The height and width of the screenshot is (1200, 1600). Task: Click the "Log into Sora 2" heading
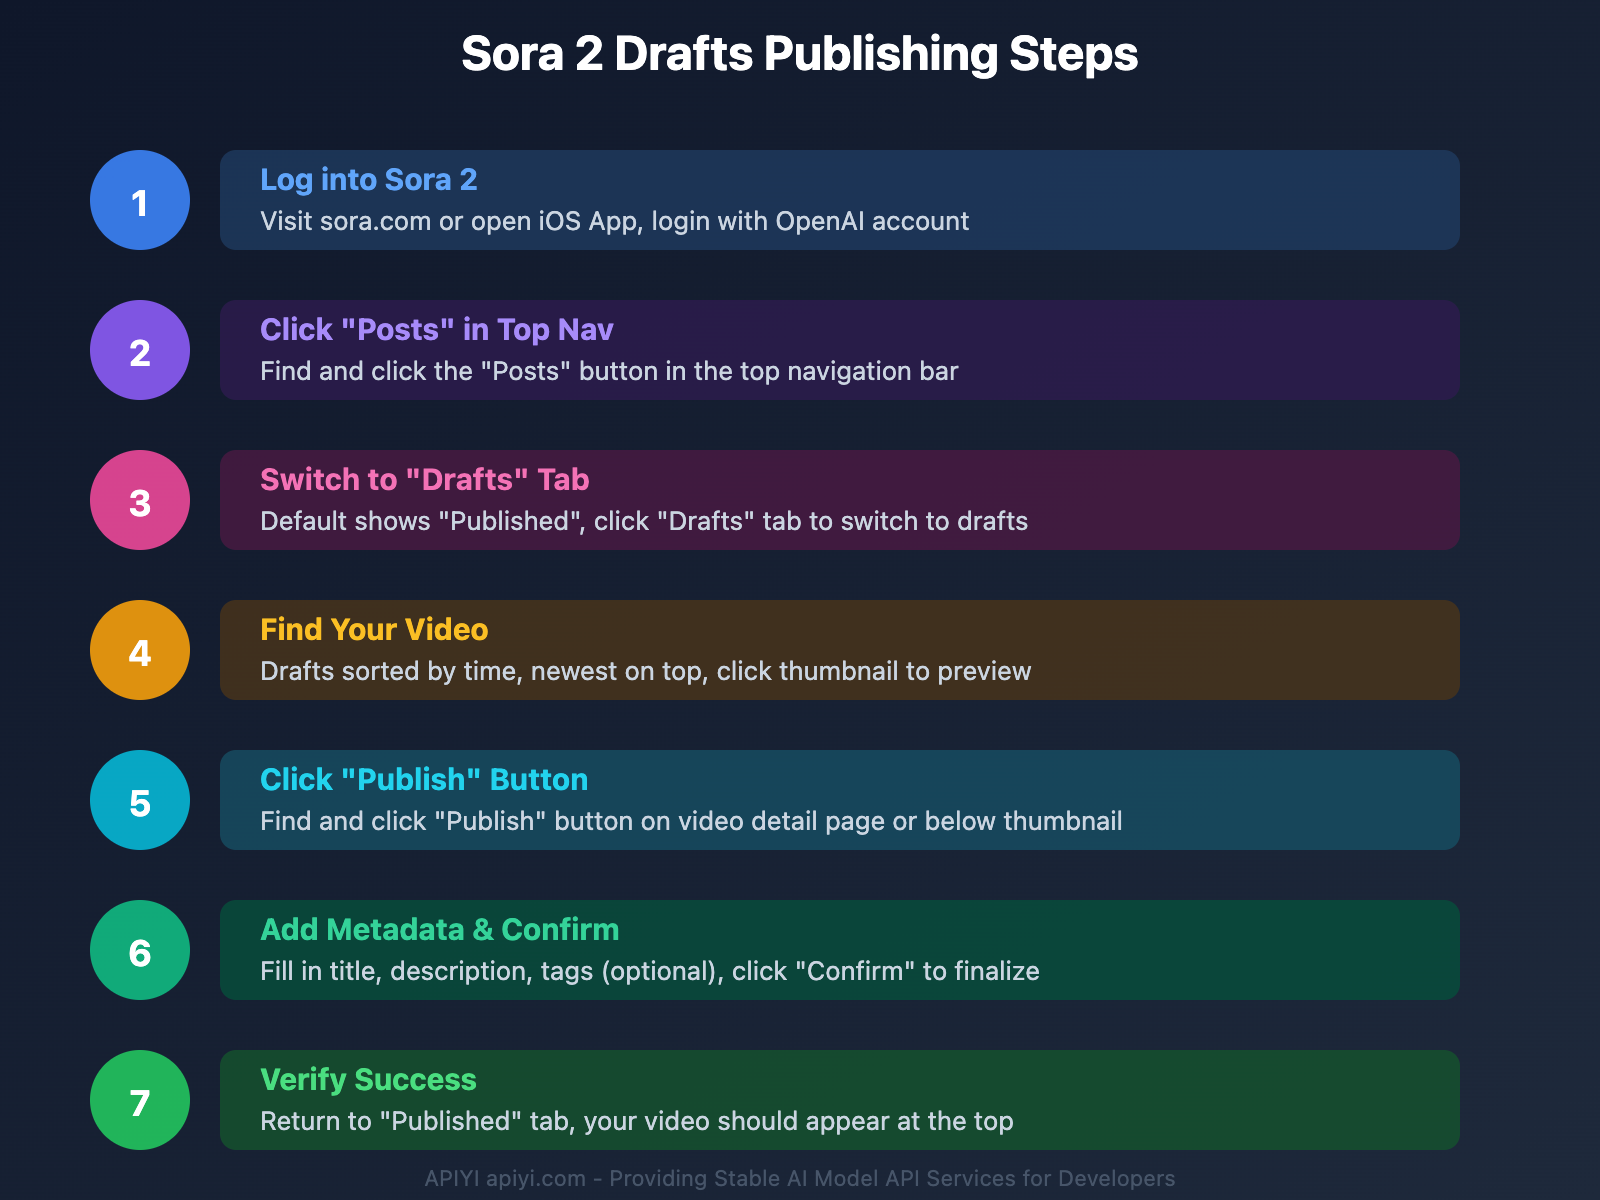tap(368, 180)
